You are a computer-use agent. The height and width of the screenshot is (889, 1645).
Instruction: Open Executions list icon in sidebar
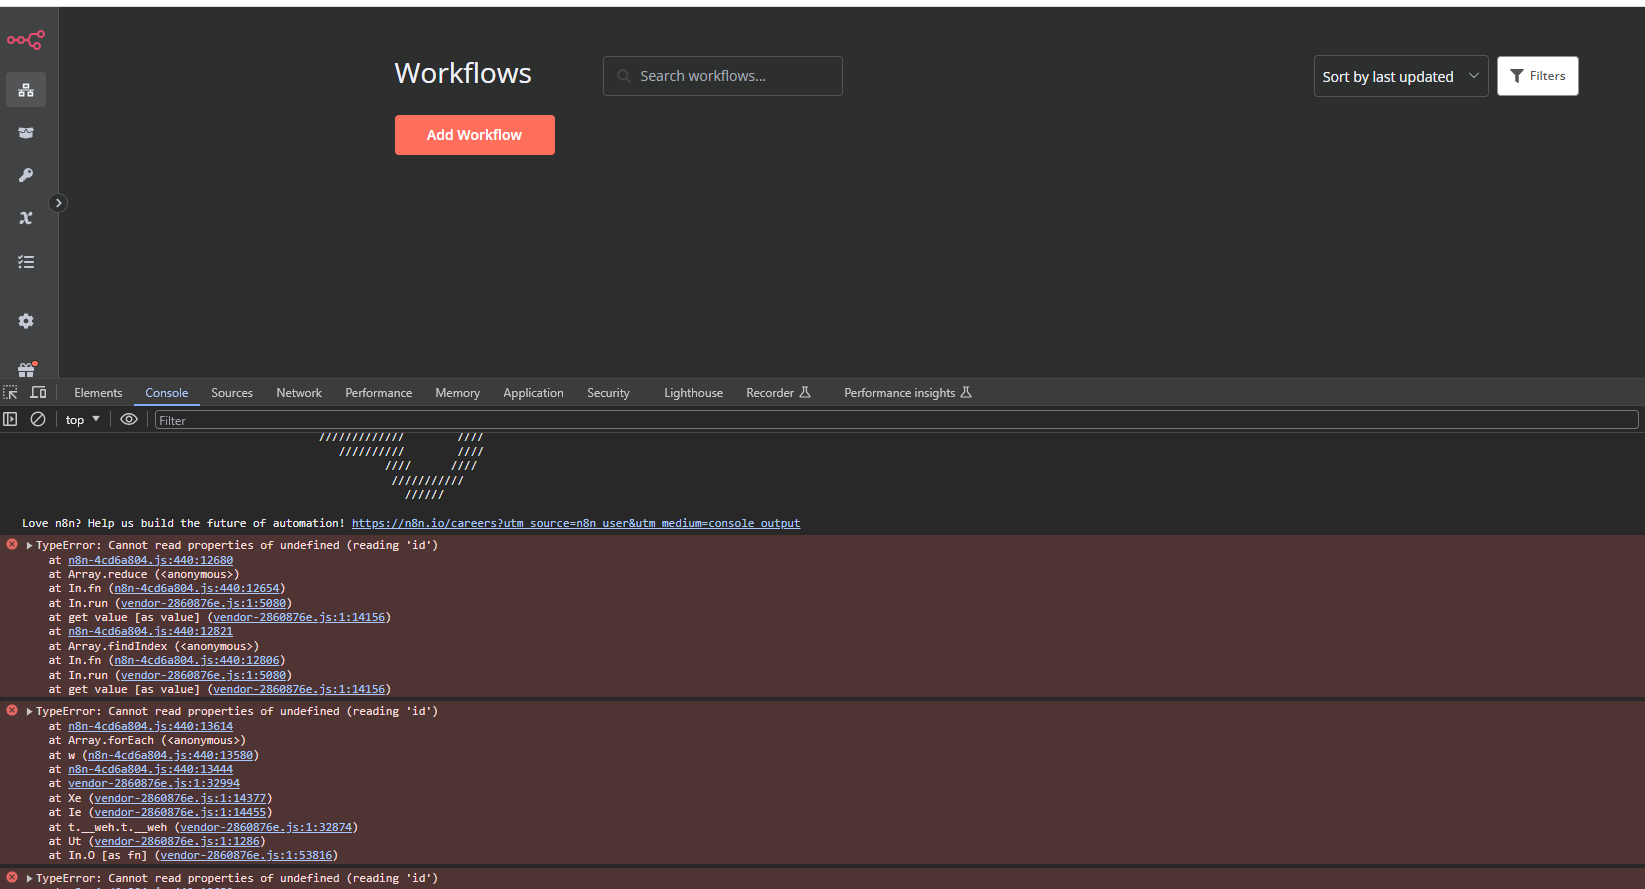pos(26,262)
